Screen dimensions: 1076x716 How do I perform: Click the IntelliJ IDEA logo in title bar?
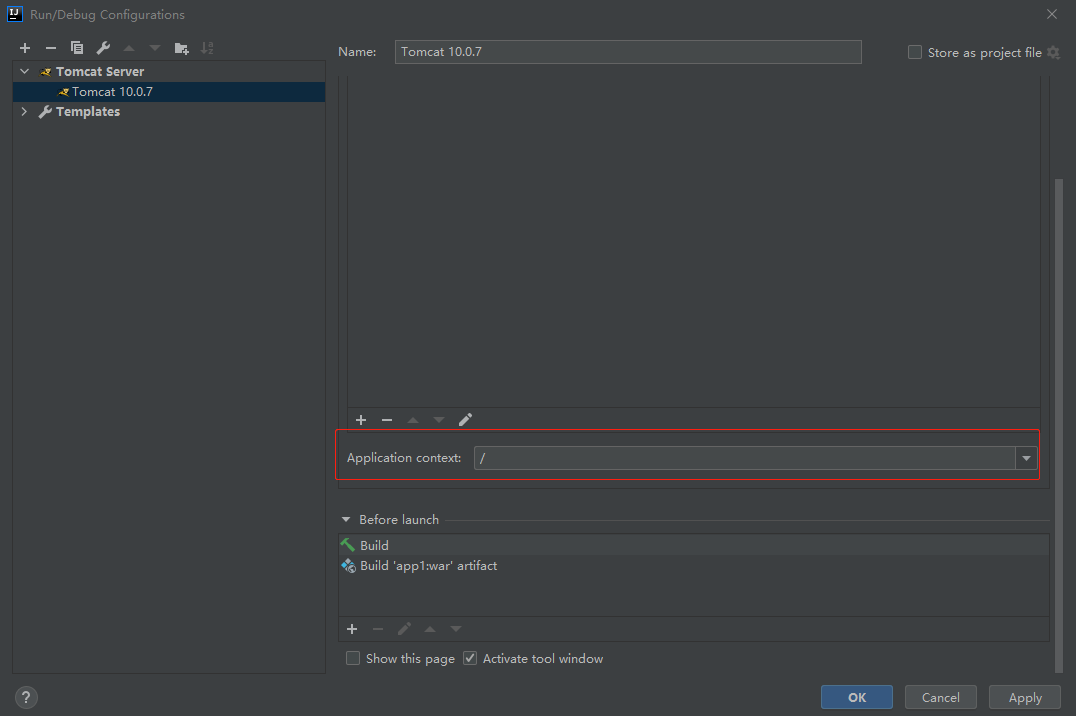(x=14, y=14)
